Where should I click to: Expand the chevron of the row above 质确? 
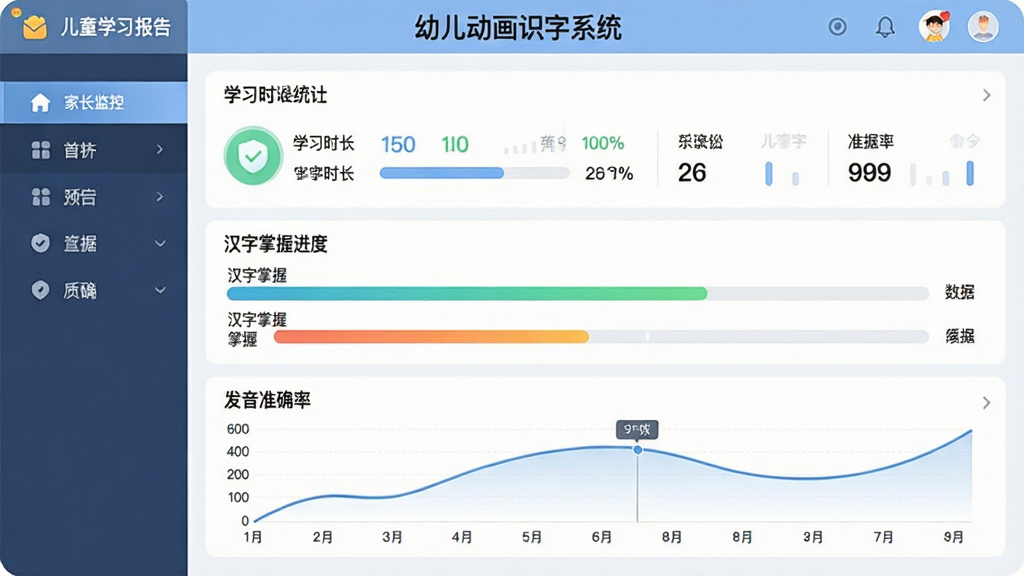(160, 244)
